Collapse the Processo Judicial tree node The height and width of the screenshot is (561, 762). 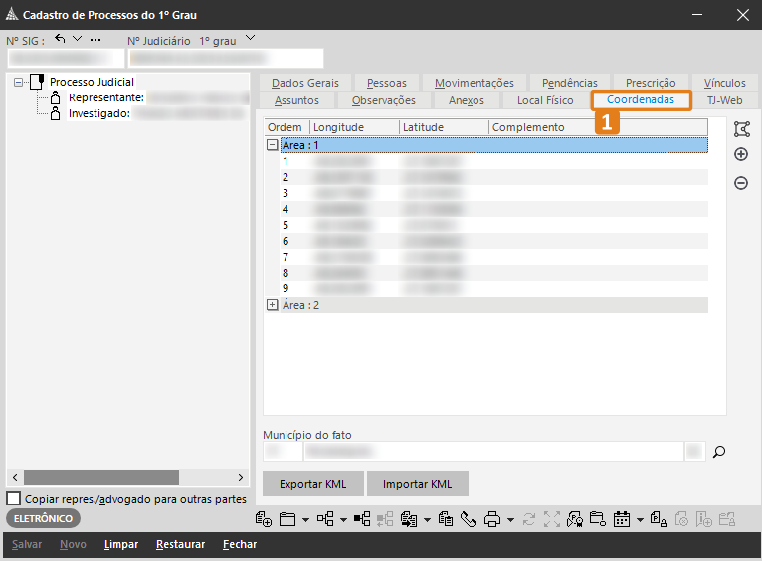pyautogui.click(x=20, y=82)
